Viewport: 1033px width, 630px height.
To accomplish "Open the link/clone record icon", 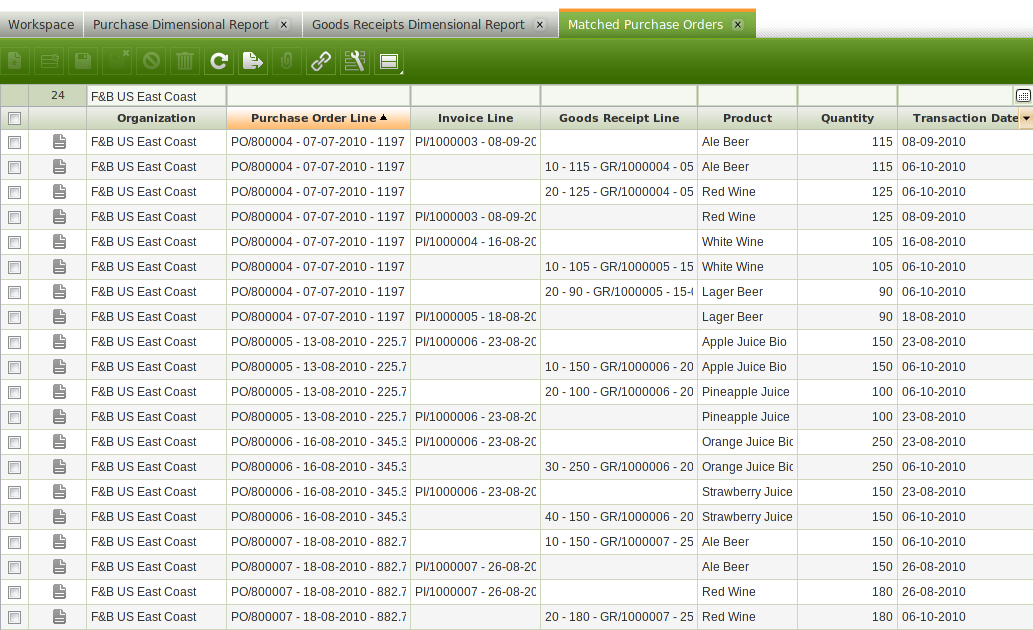I will [x=320, y=62].
